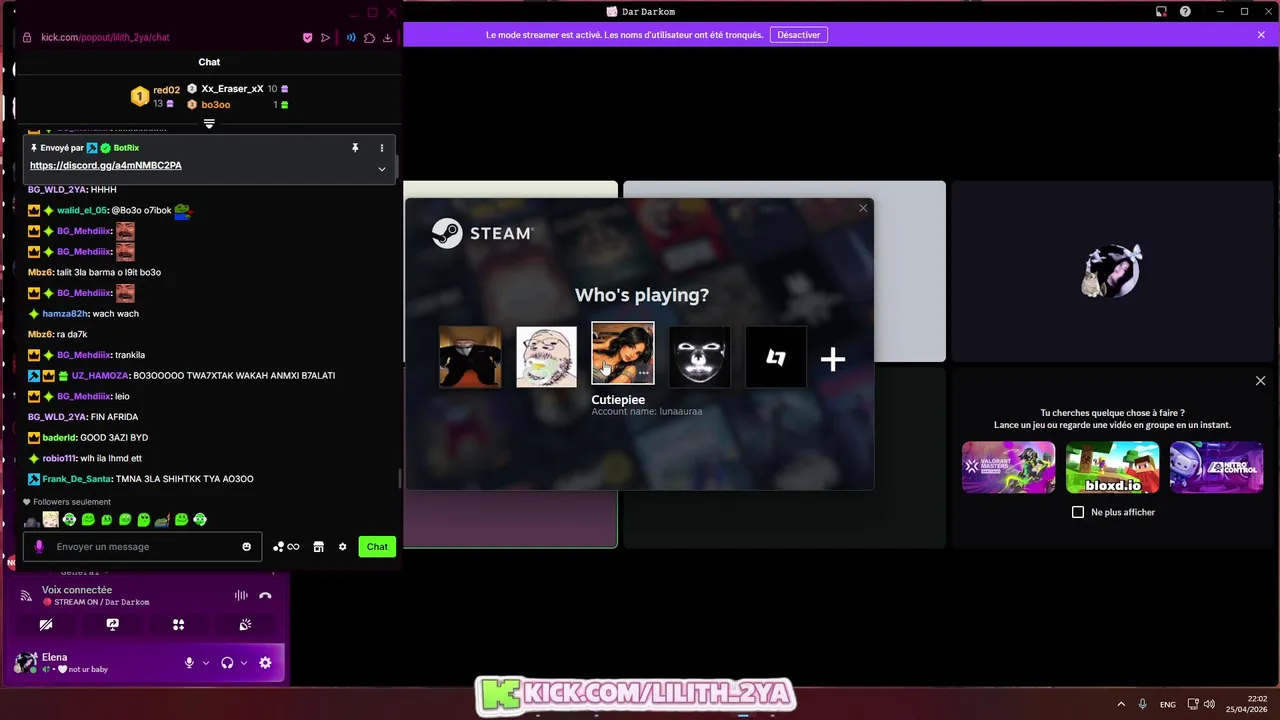Click bo3oo in leaderboard
The width and height of the screenshot is (1280, 720).
coord(216,105)
